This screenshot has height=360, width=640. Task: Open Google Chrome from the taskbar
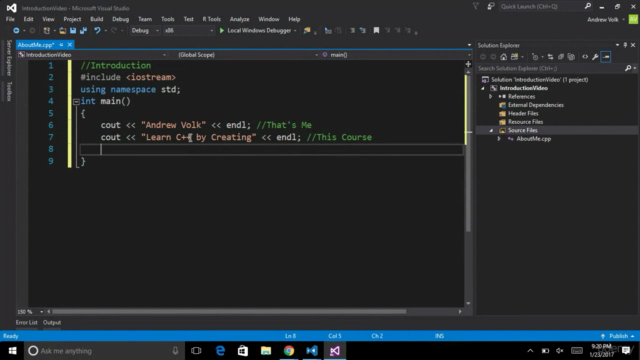(x=289, y=351)
